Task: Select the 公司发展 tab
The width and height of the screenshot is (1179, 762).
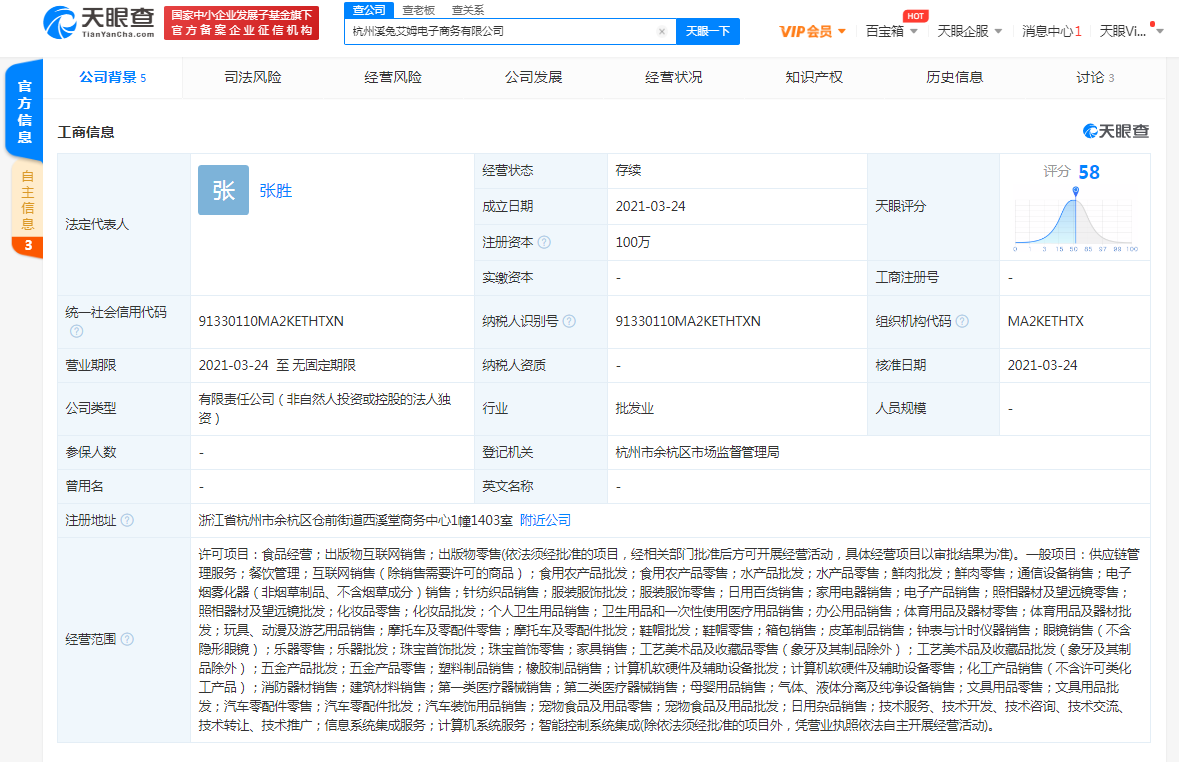Action: tap(533, 77)
